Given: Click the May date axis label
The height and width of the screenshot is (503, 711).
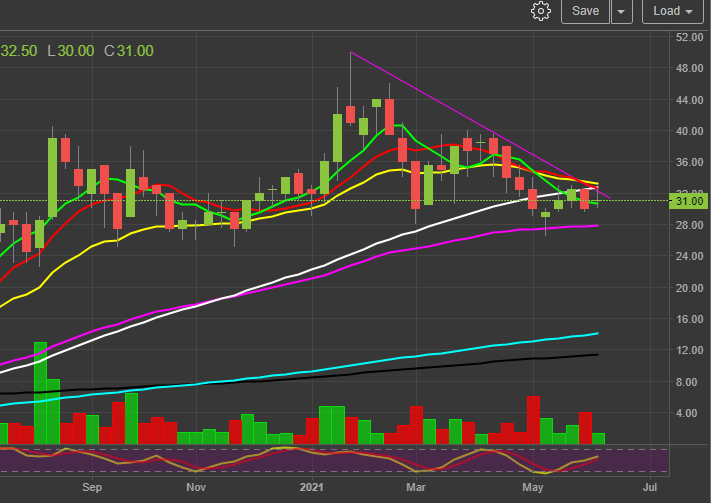Looking at the screenshot, I should pos(533,488).
